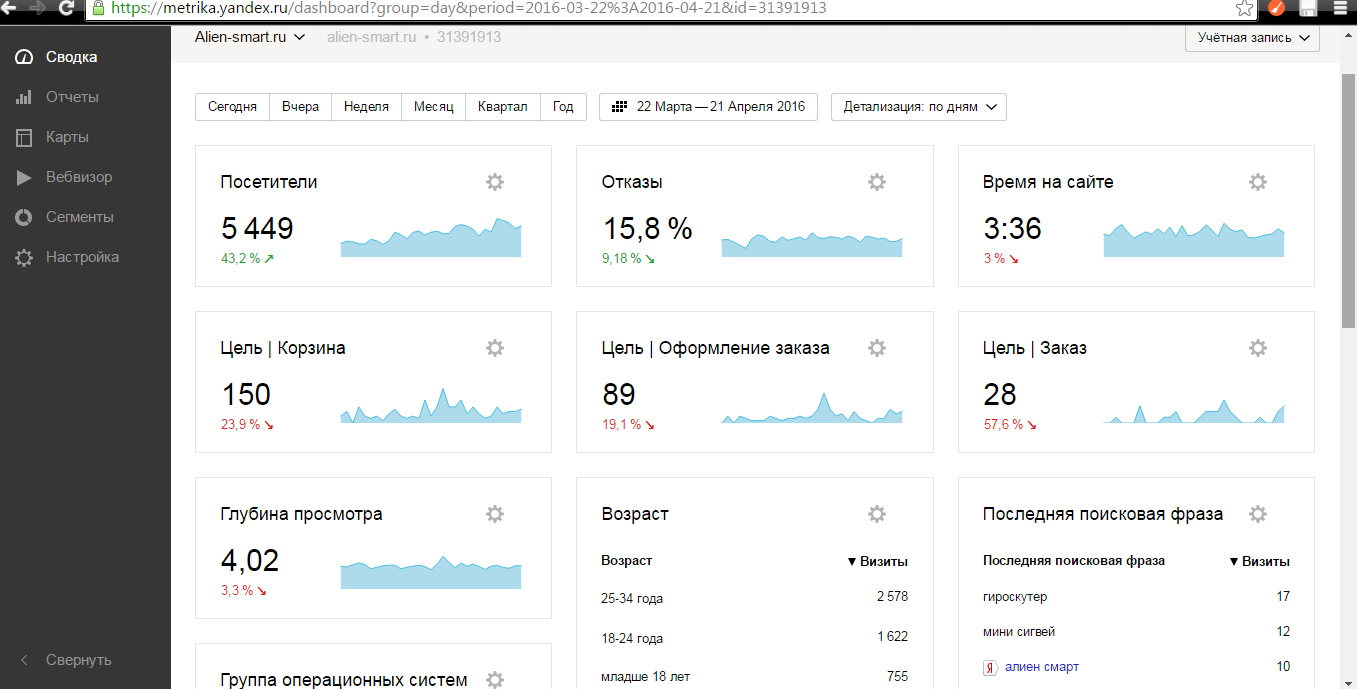This screenshot has height=689, width=1357.
Task: Open the Настройка settings section
Action: (x=82, y=257)
